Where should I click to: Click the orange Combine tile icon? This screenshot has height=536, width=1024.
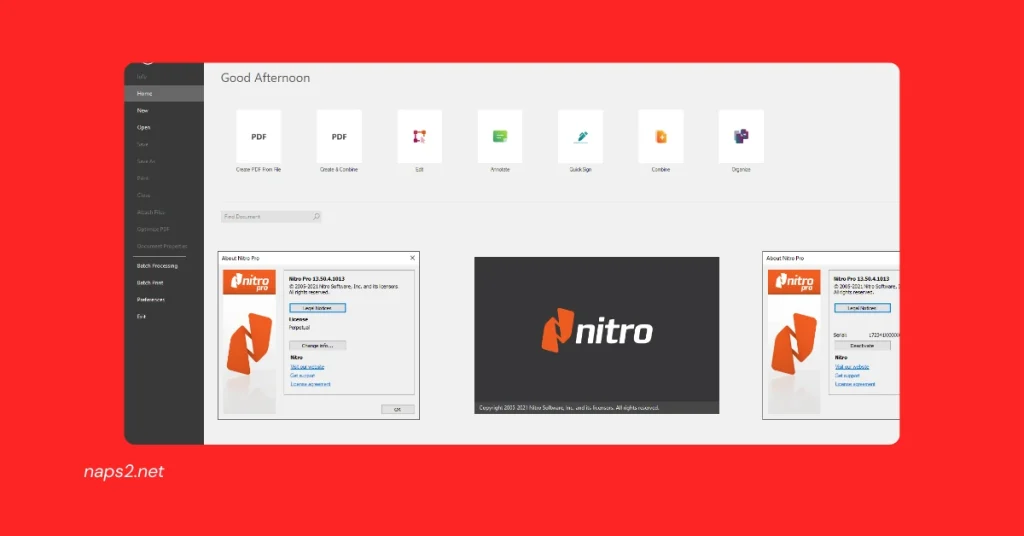660,137
